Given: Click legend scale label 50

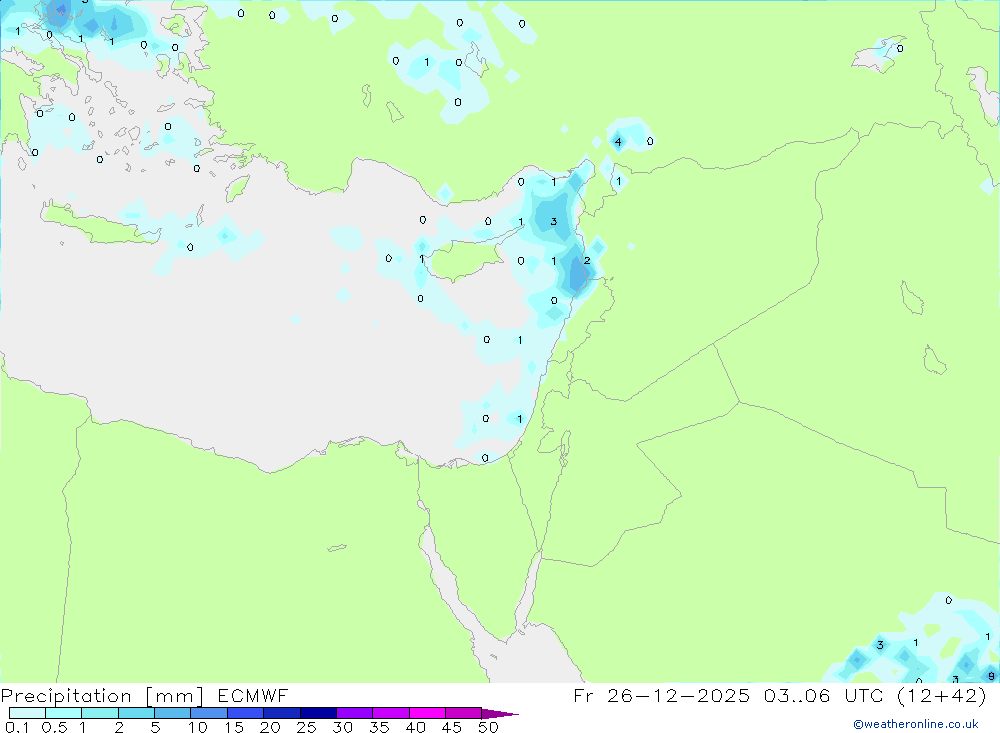Looking at the screenshot, I should tap(489, 727).
